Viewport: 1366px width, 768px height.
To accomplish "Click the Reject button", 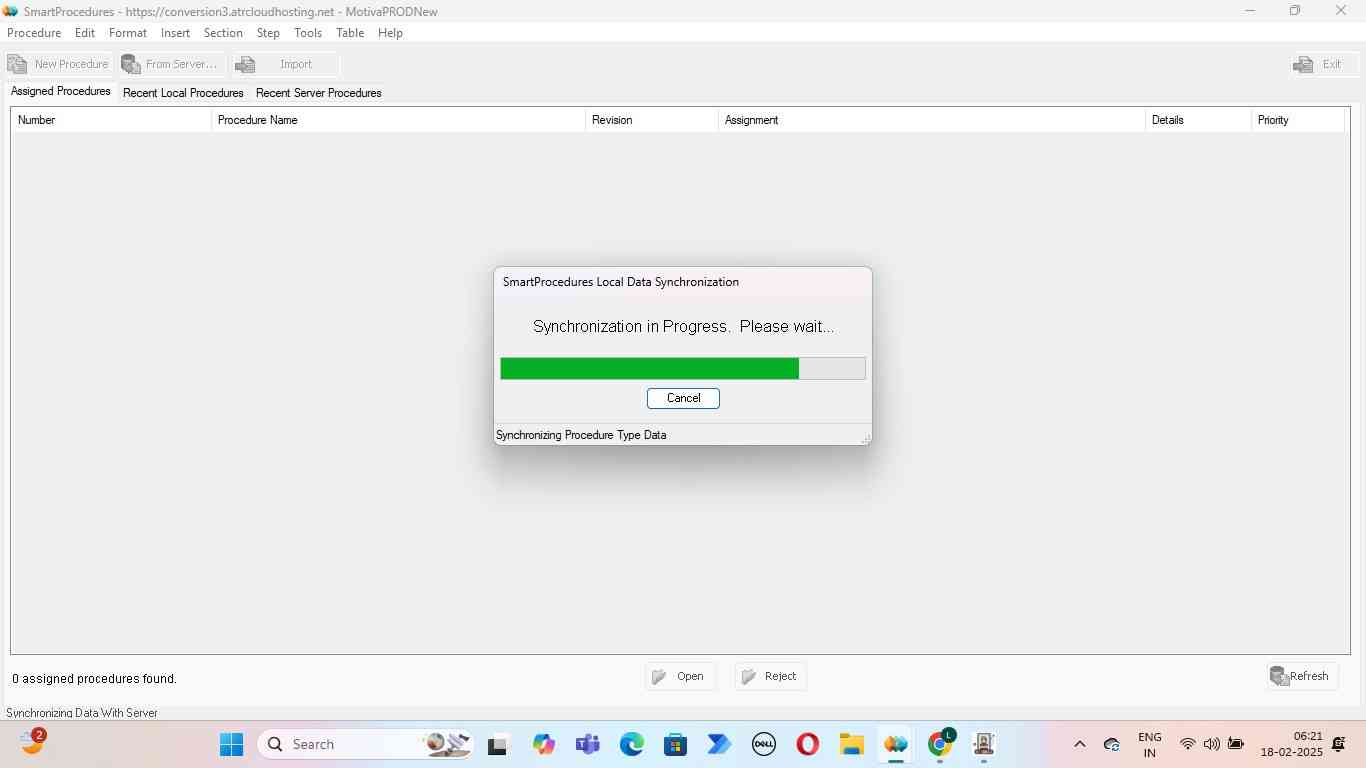I will [770, 677].
